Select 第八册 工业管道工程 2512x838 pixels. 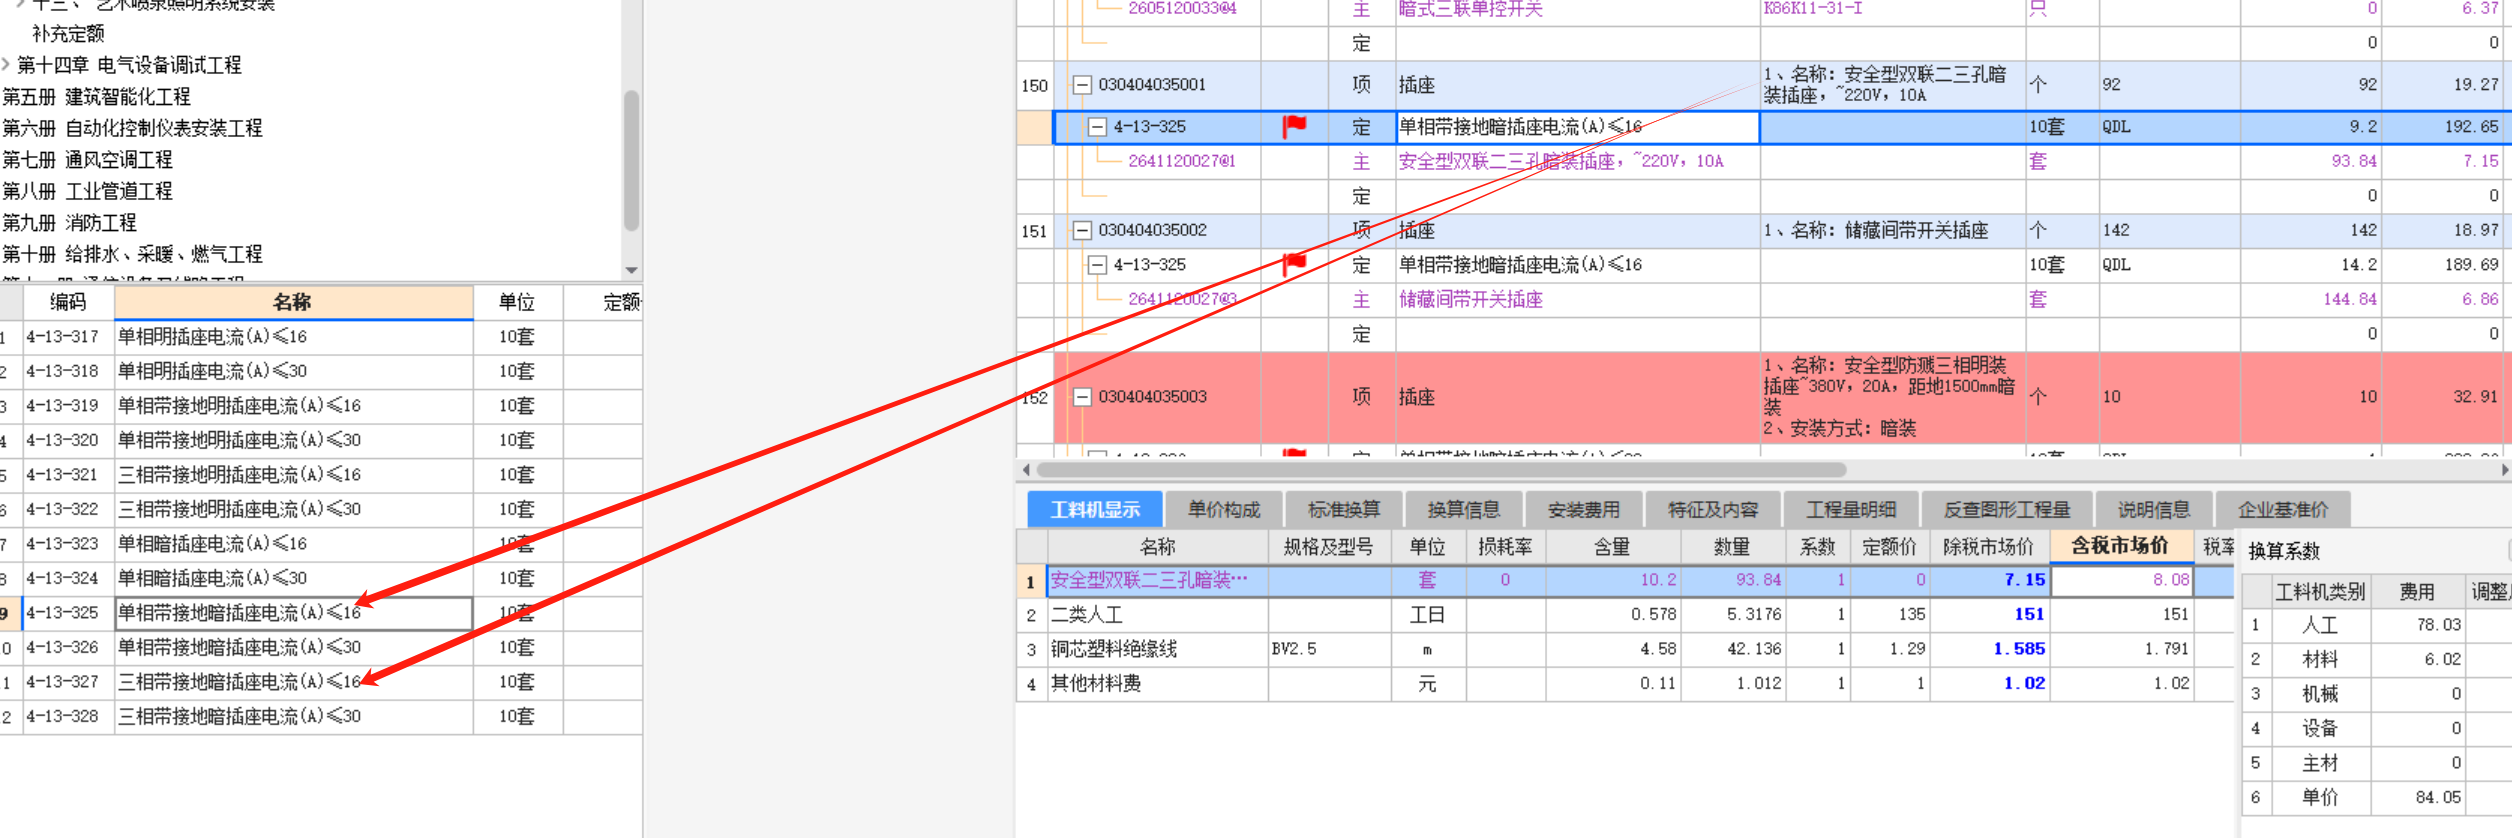click(88, 191)
